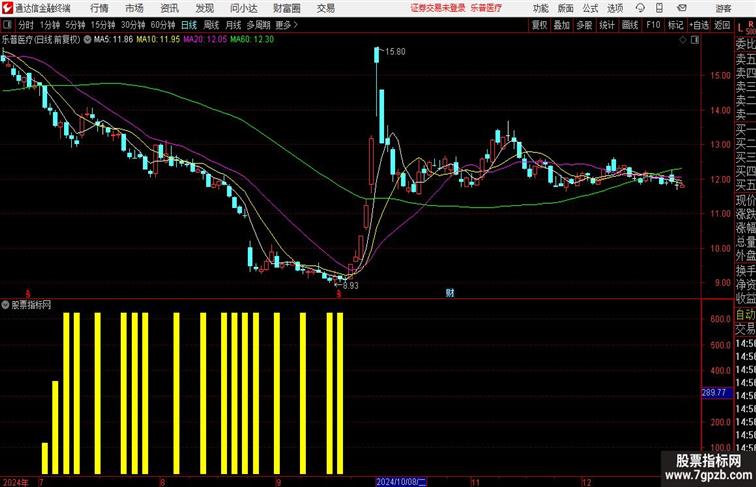Click the 多股 multi-stock button
Screen dimensions: 756x487
click(584, 25)
